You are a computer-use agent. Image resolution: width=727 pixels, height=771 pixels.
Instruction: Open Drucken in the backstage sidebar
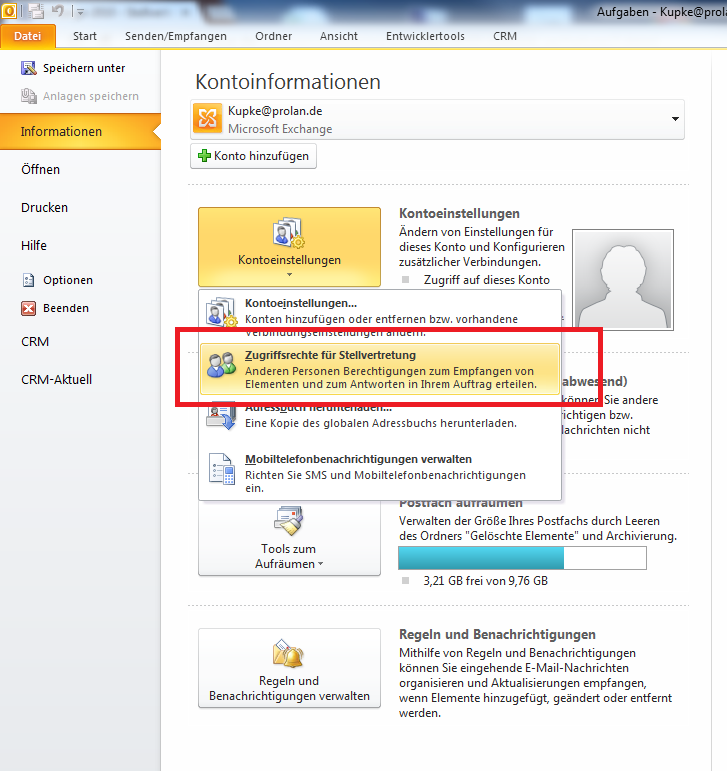(45, 208)
